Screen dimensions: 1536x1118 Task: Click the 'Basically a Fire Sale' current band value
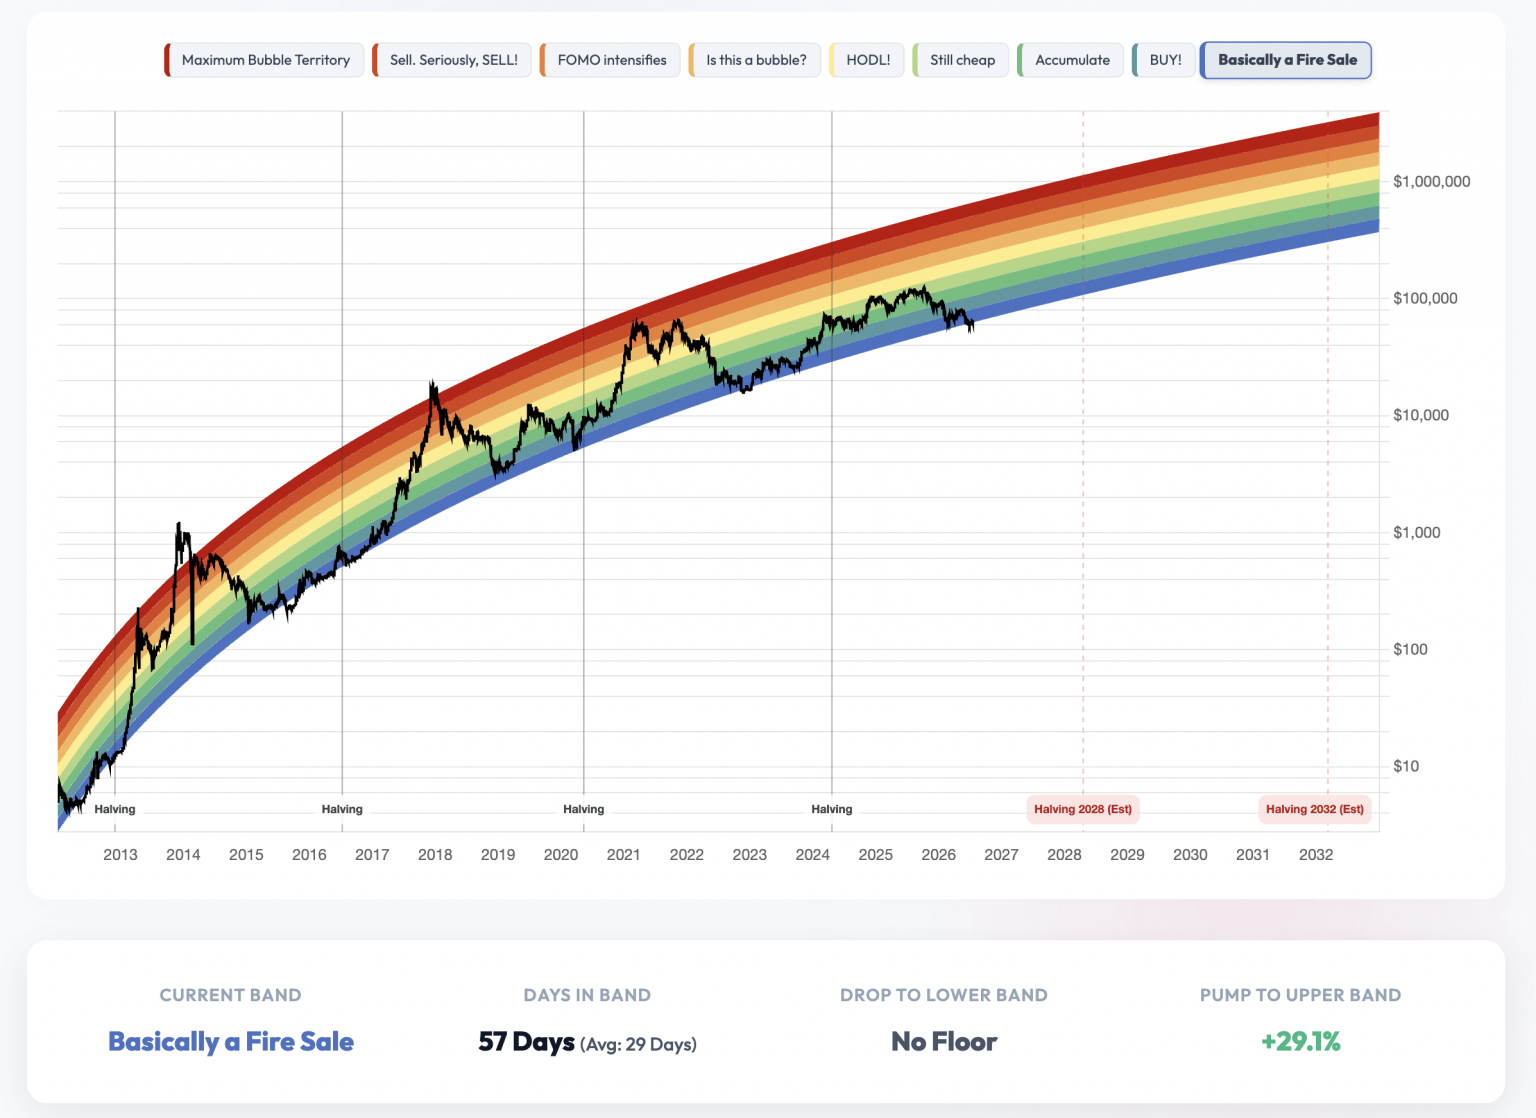pos(231,1042)
